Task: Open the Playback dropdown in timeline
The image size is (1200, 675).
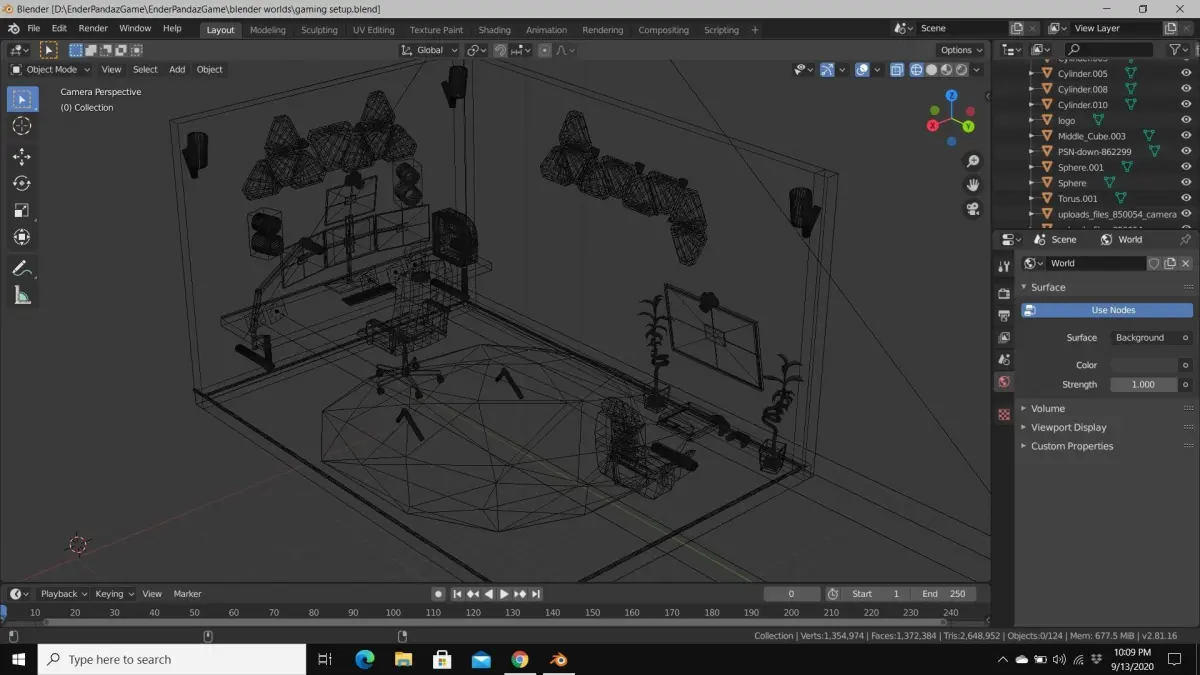Action: click(x=63, y=594)
